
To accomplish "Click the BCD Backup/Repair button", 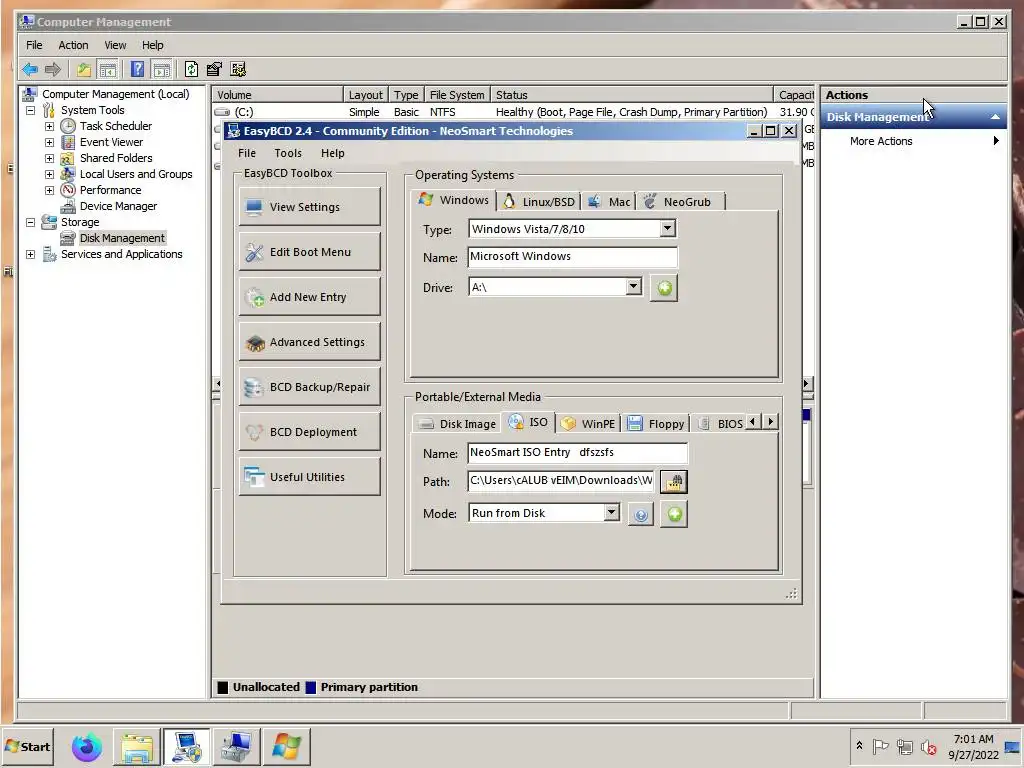I will [x=310, y=387].
